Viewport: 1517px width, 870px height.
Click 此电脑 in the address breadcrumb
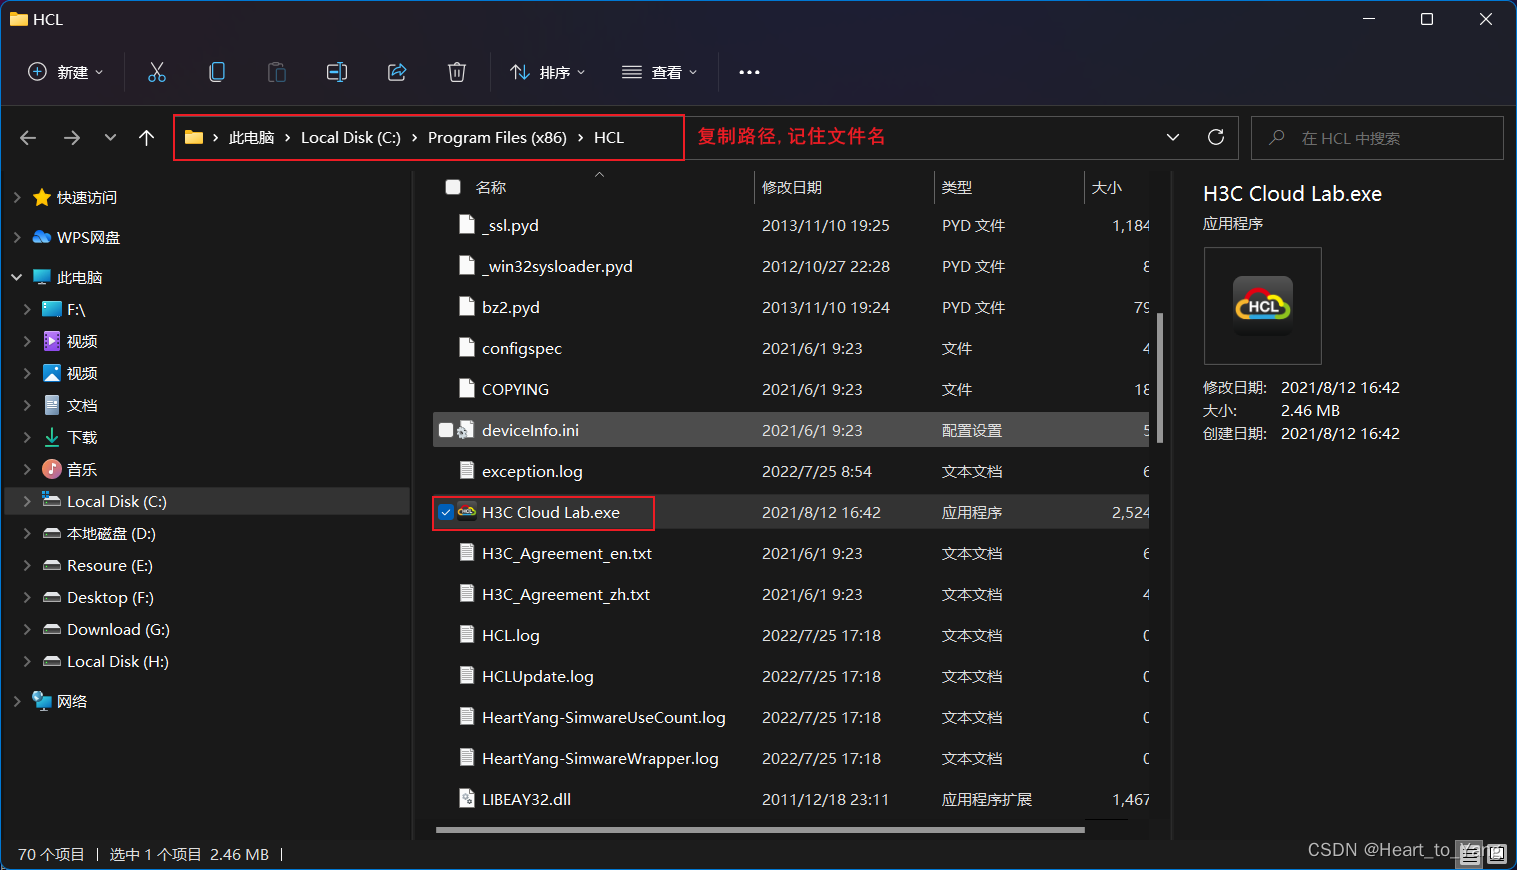(x=251, y=138)
